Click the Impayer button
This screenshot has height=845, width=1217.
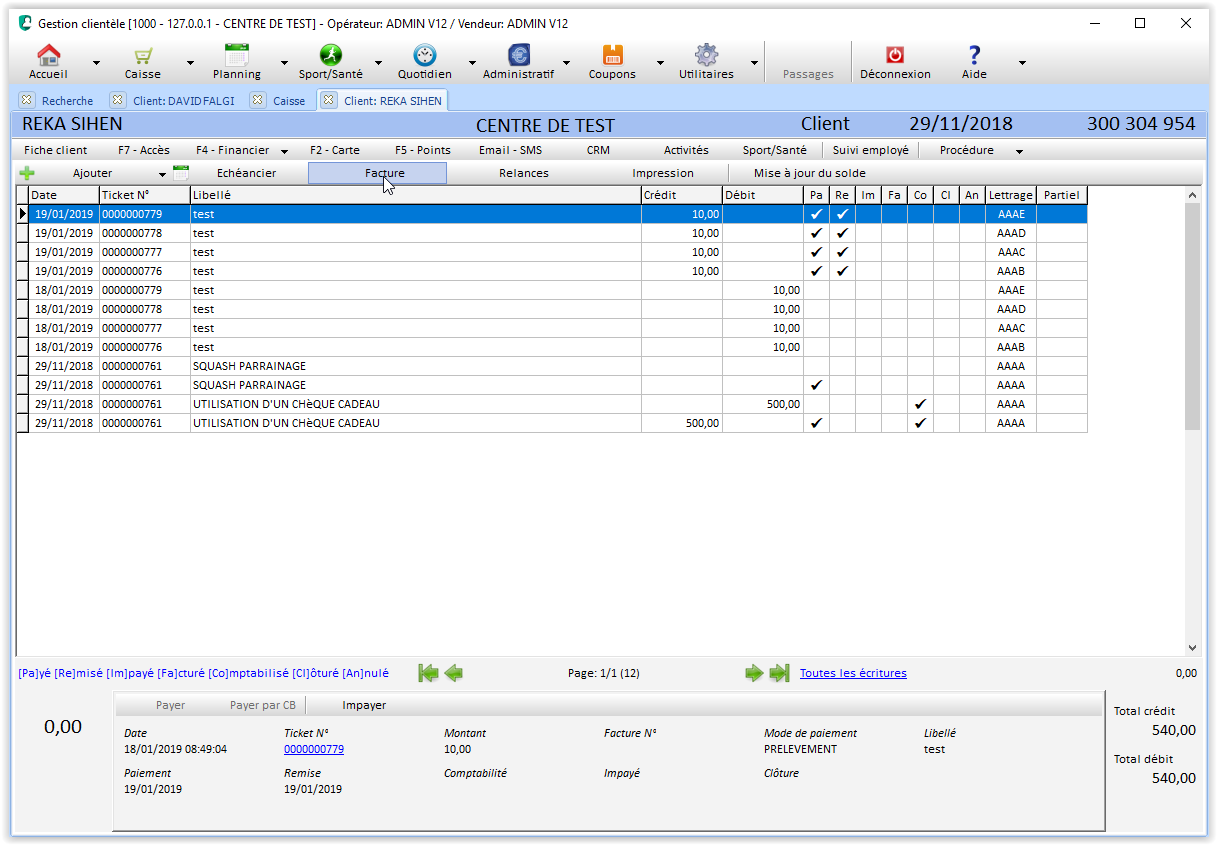364,705
